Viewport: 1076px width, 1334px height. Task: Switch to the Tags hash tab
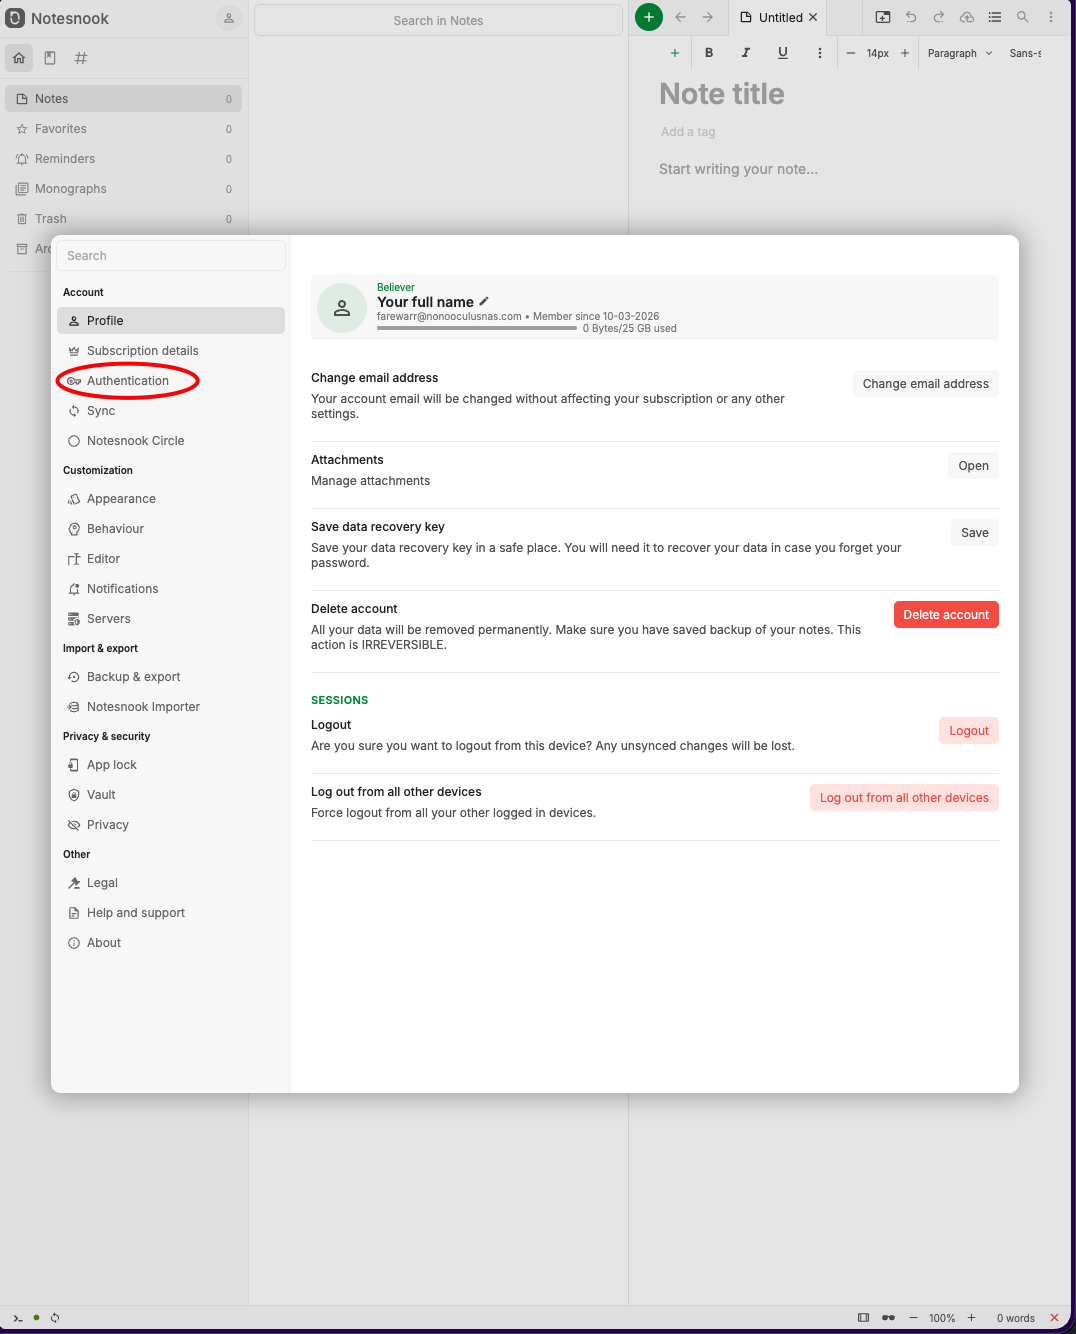click(x=81, y=58)
